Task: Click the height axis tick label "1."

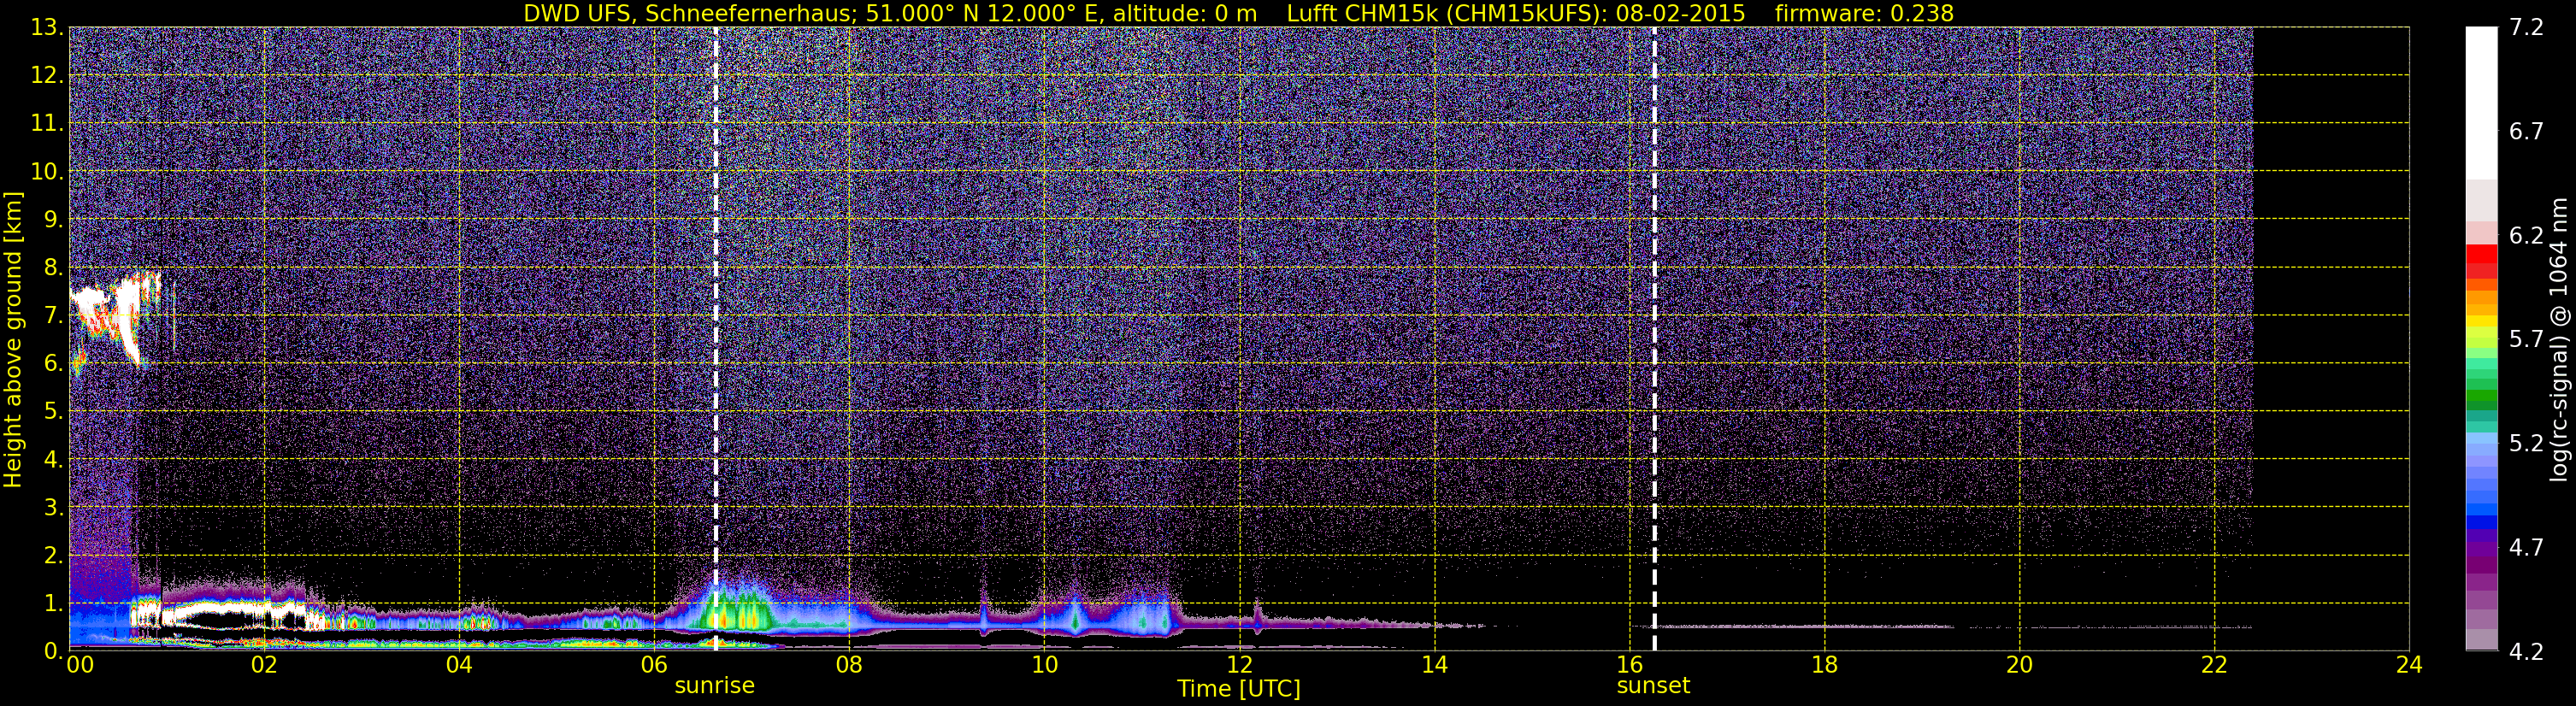Action: point(53,603)
